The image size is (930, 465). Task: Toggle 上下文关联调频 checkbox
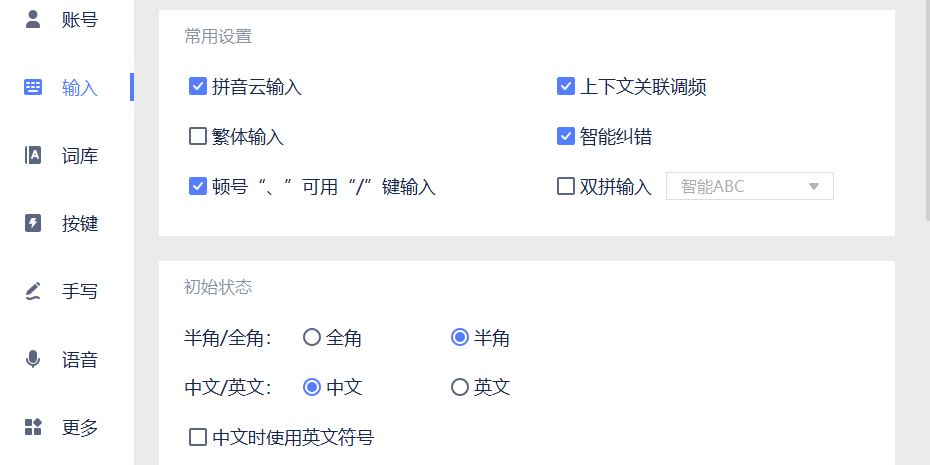coord(566,87)
